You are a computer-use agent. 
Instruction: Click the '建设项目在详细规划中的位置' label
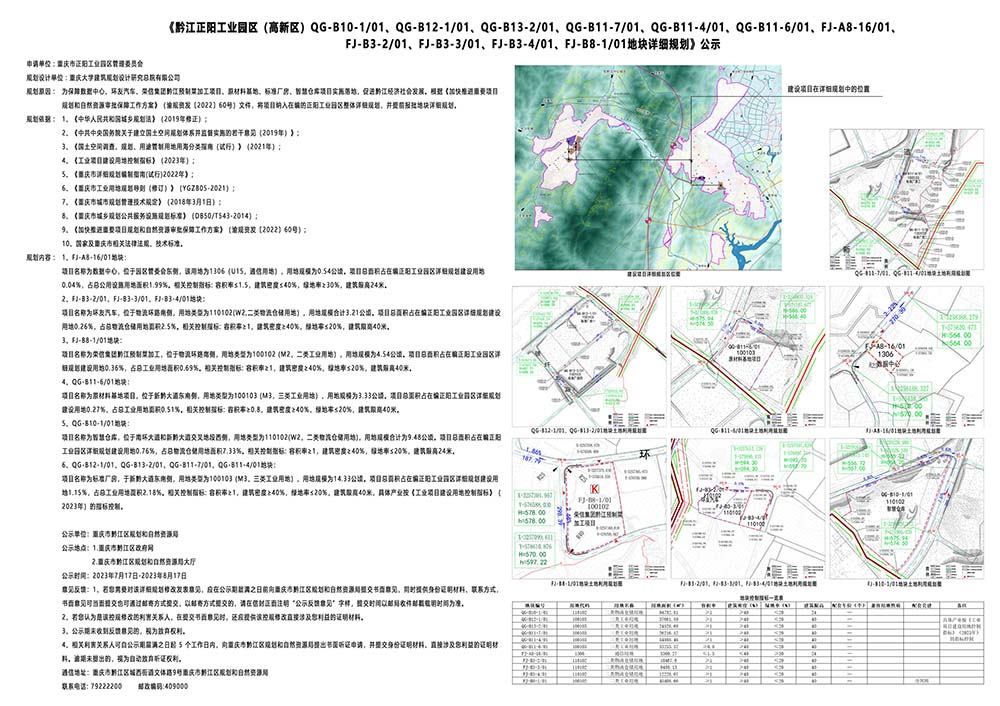(828, 89)
